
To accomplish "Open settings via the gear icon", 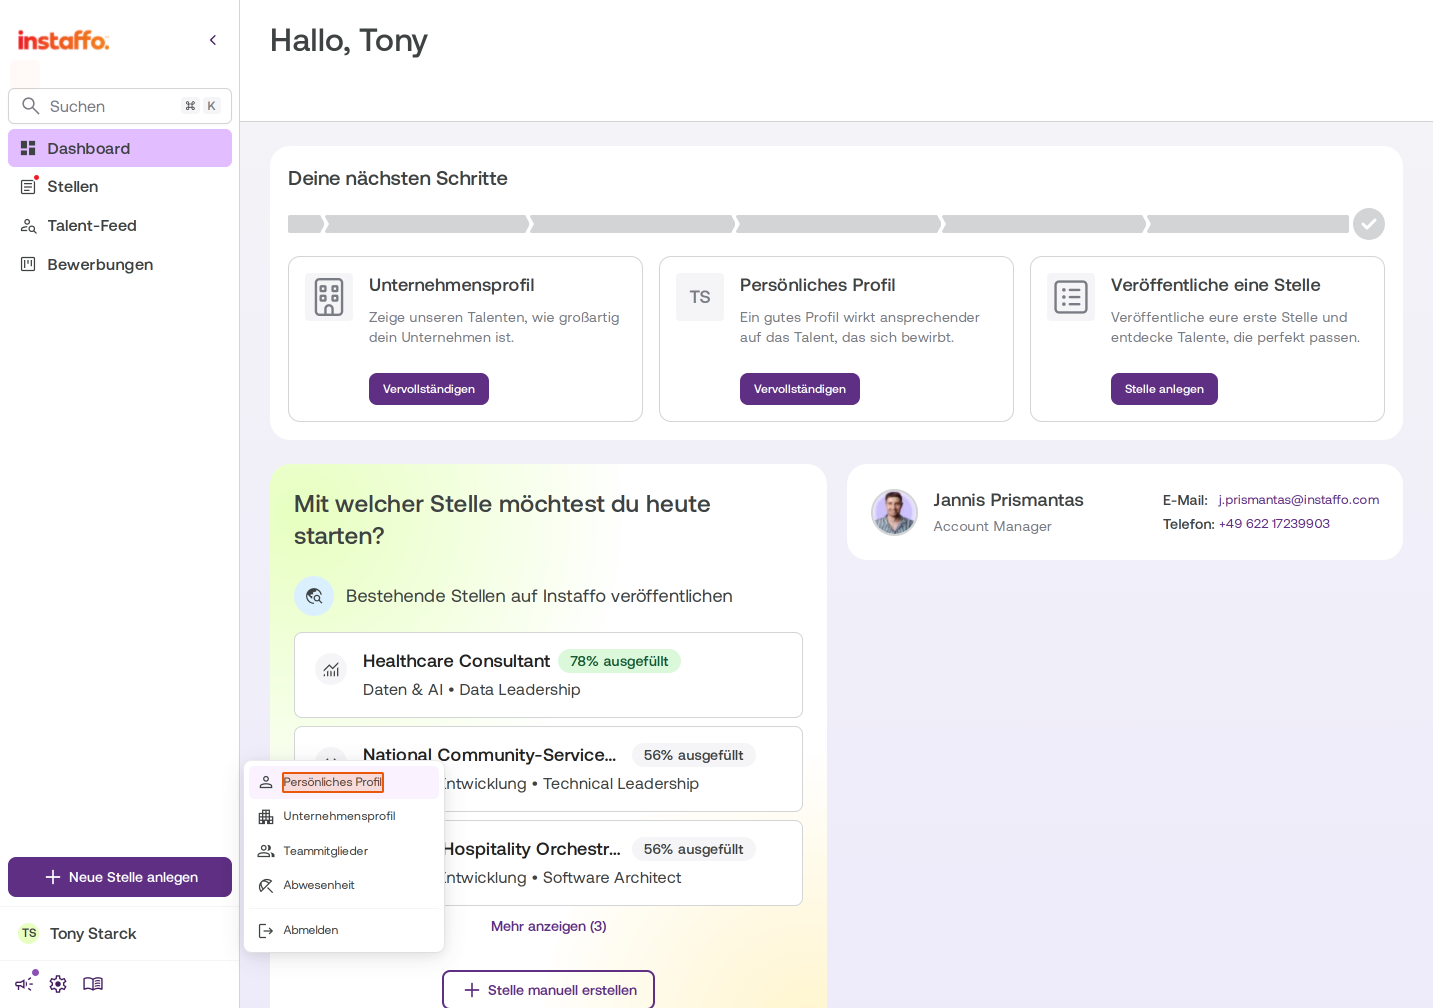I will pyautogui.click(x=58, y=984).
